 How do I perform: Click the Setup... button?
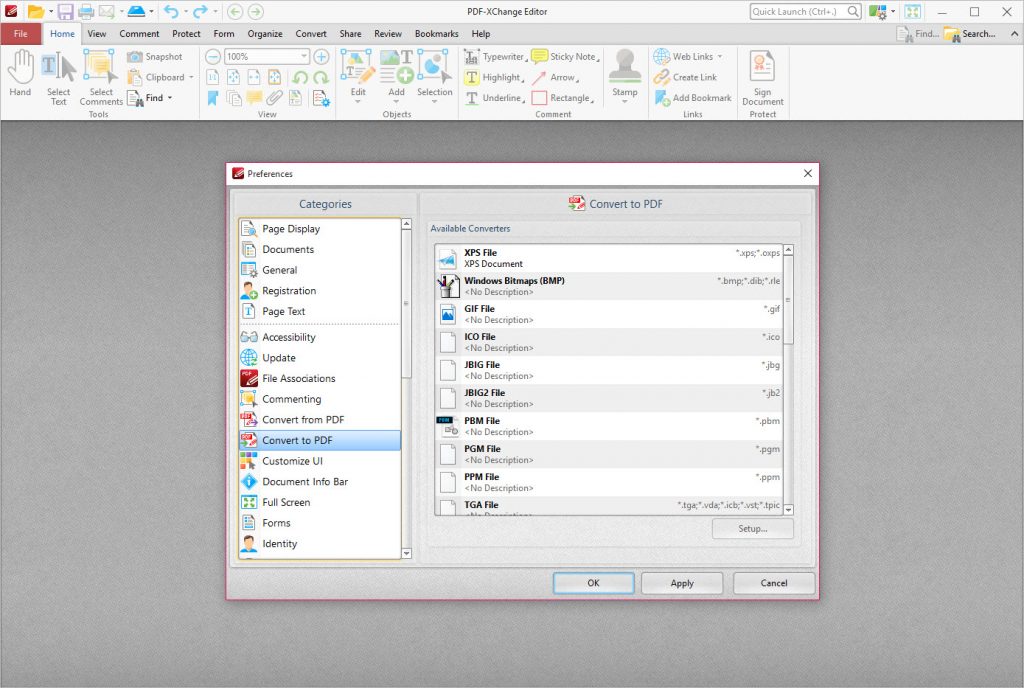pyautogui.click(x=752, y=529)
